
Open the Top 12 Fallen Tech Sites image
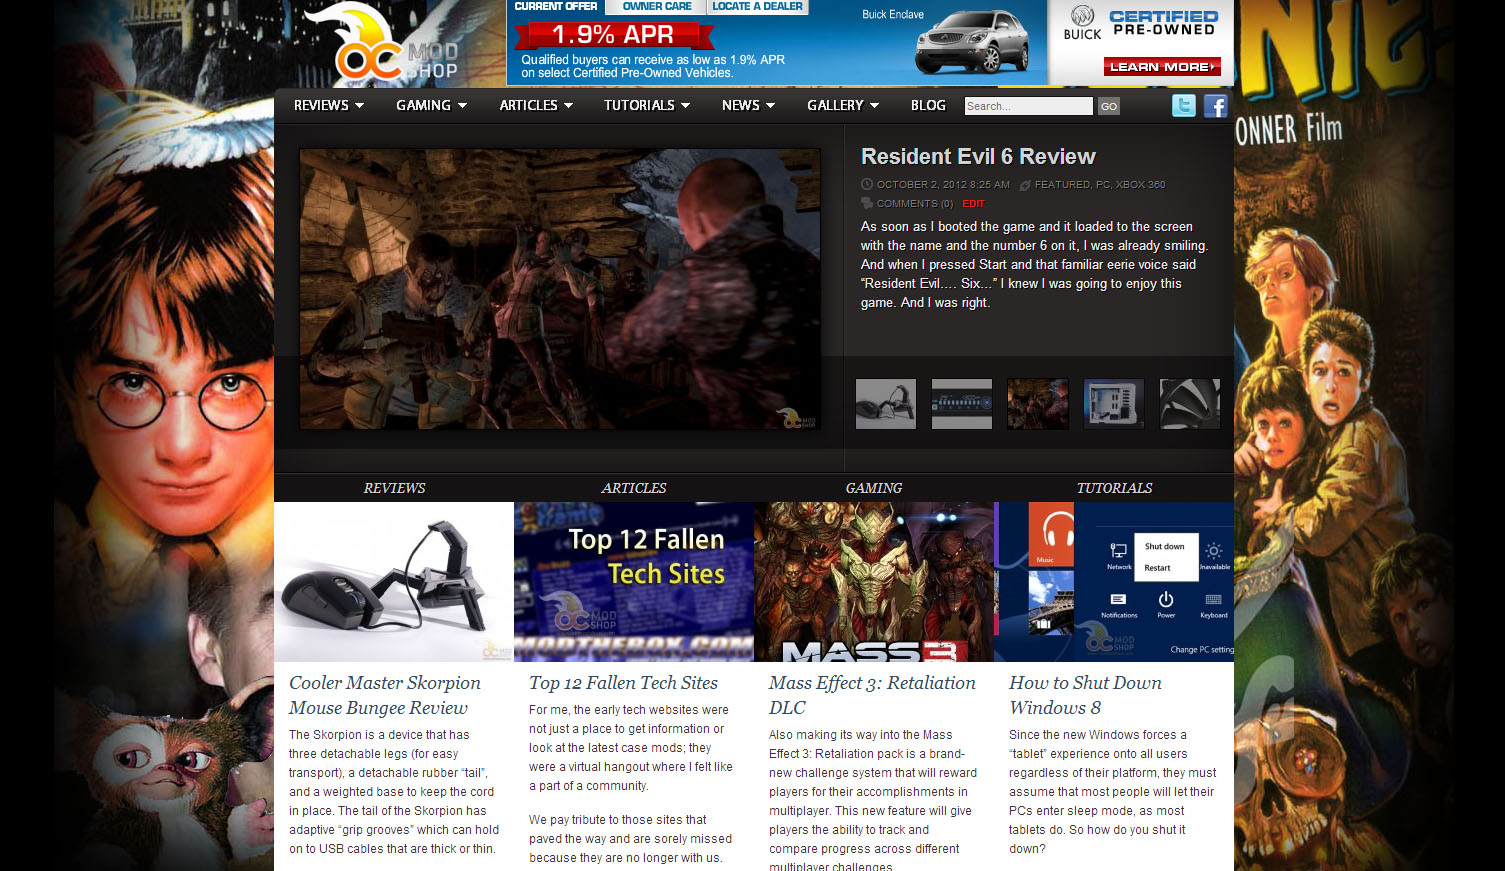(x=634, y=582)
